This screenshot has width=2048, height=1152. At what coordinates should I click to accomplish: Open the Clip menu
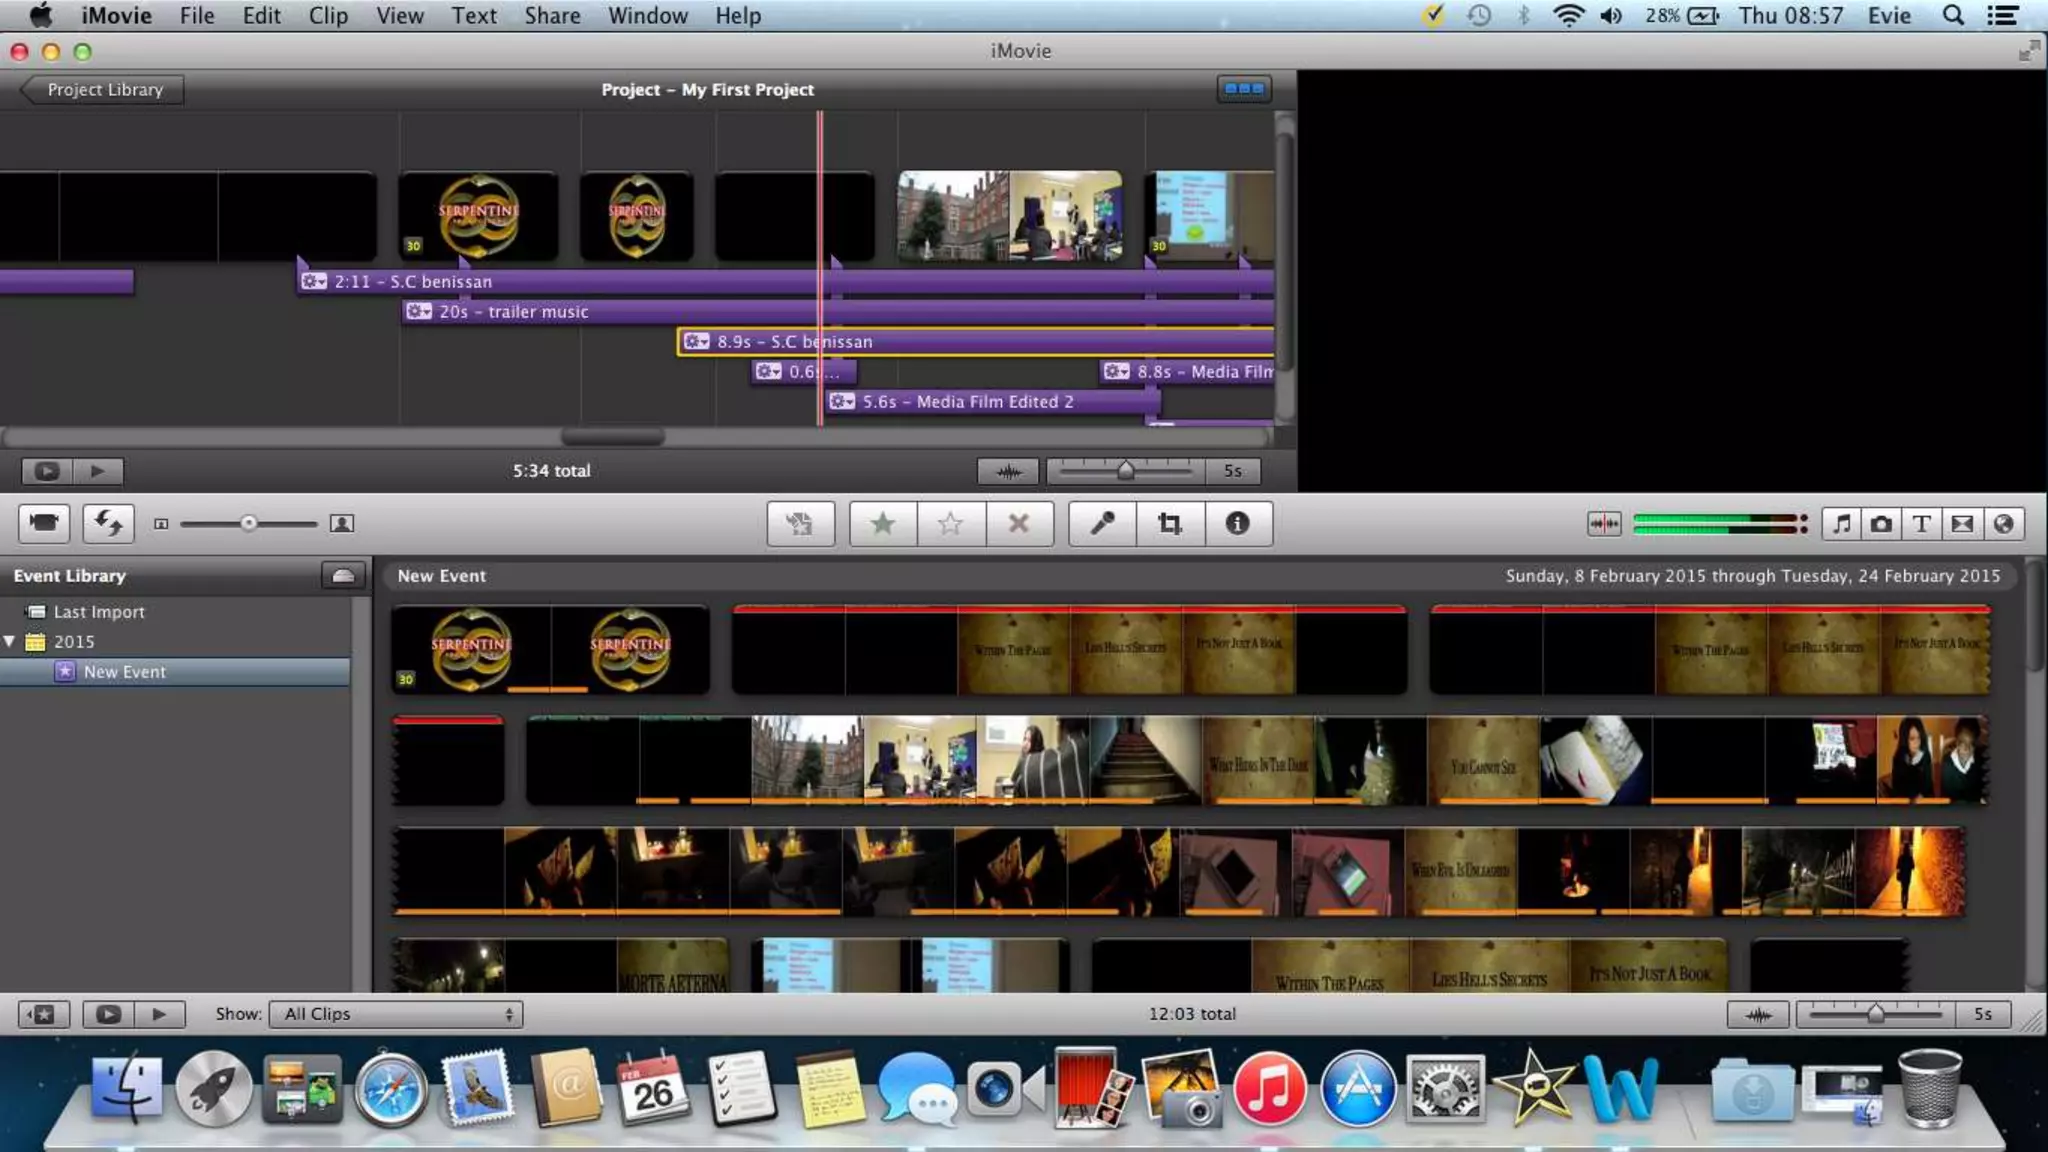(x=328, y=15)
